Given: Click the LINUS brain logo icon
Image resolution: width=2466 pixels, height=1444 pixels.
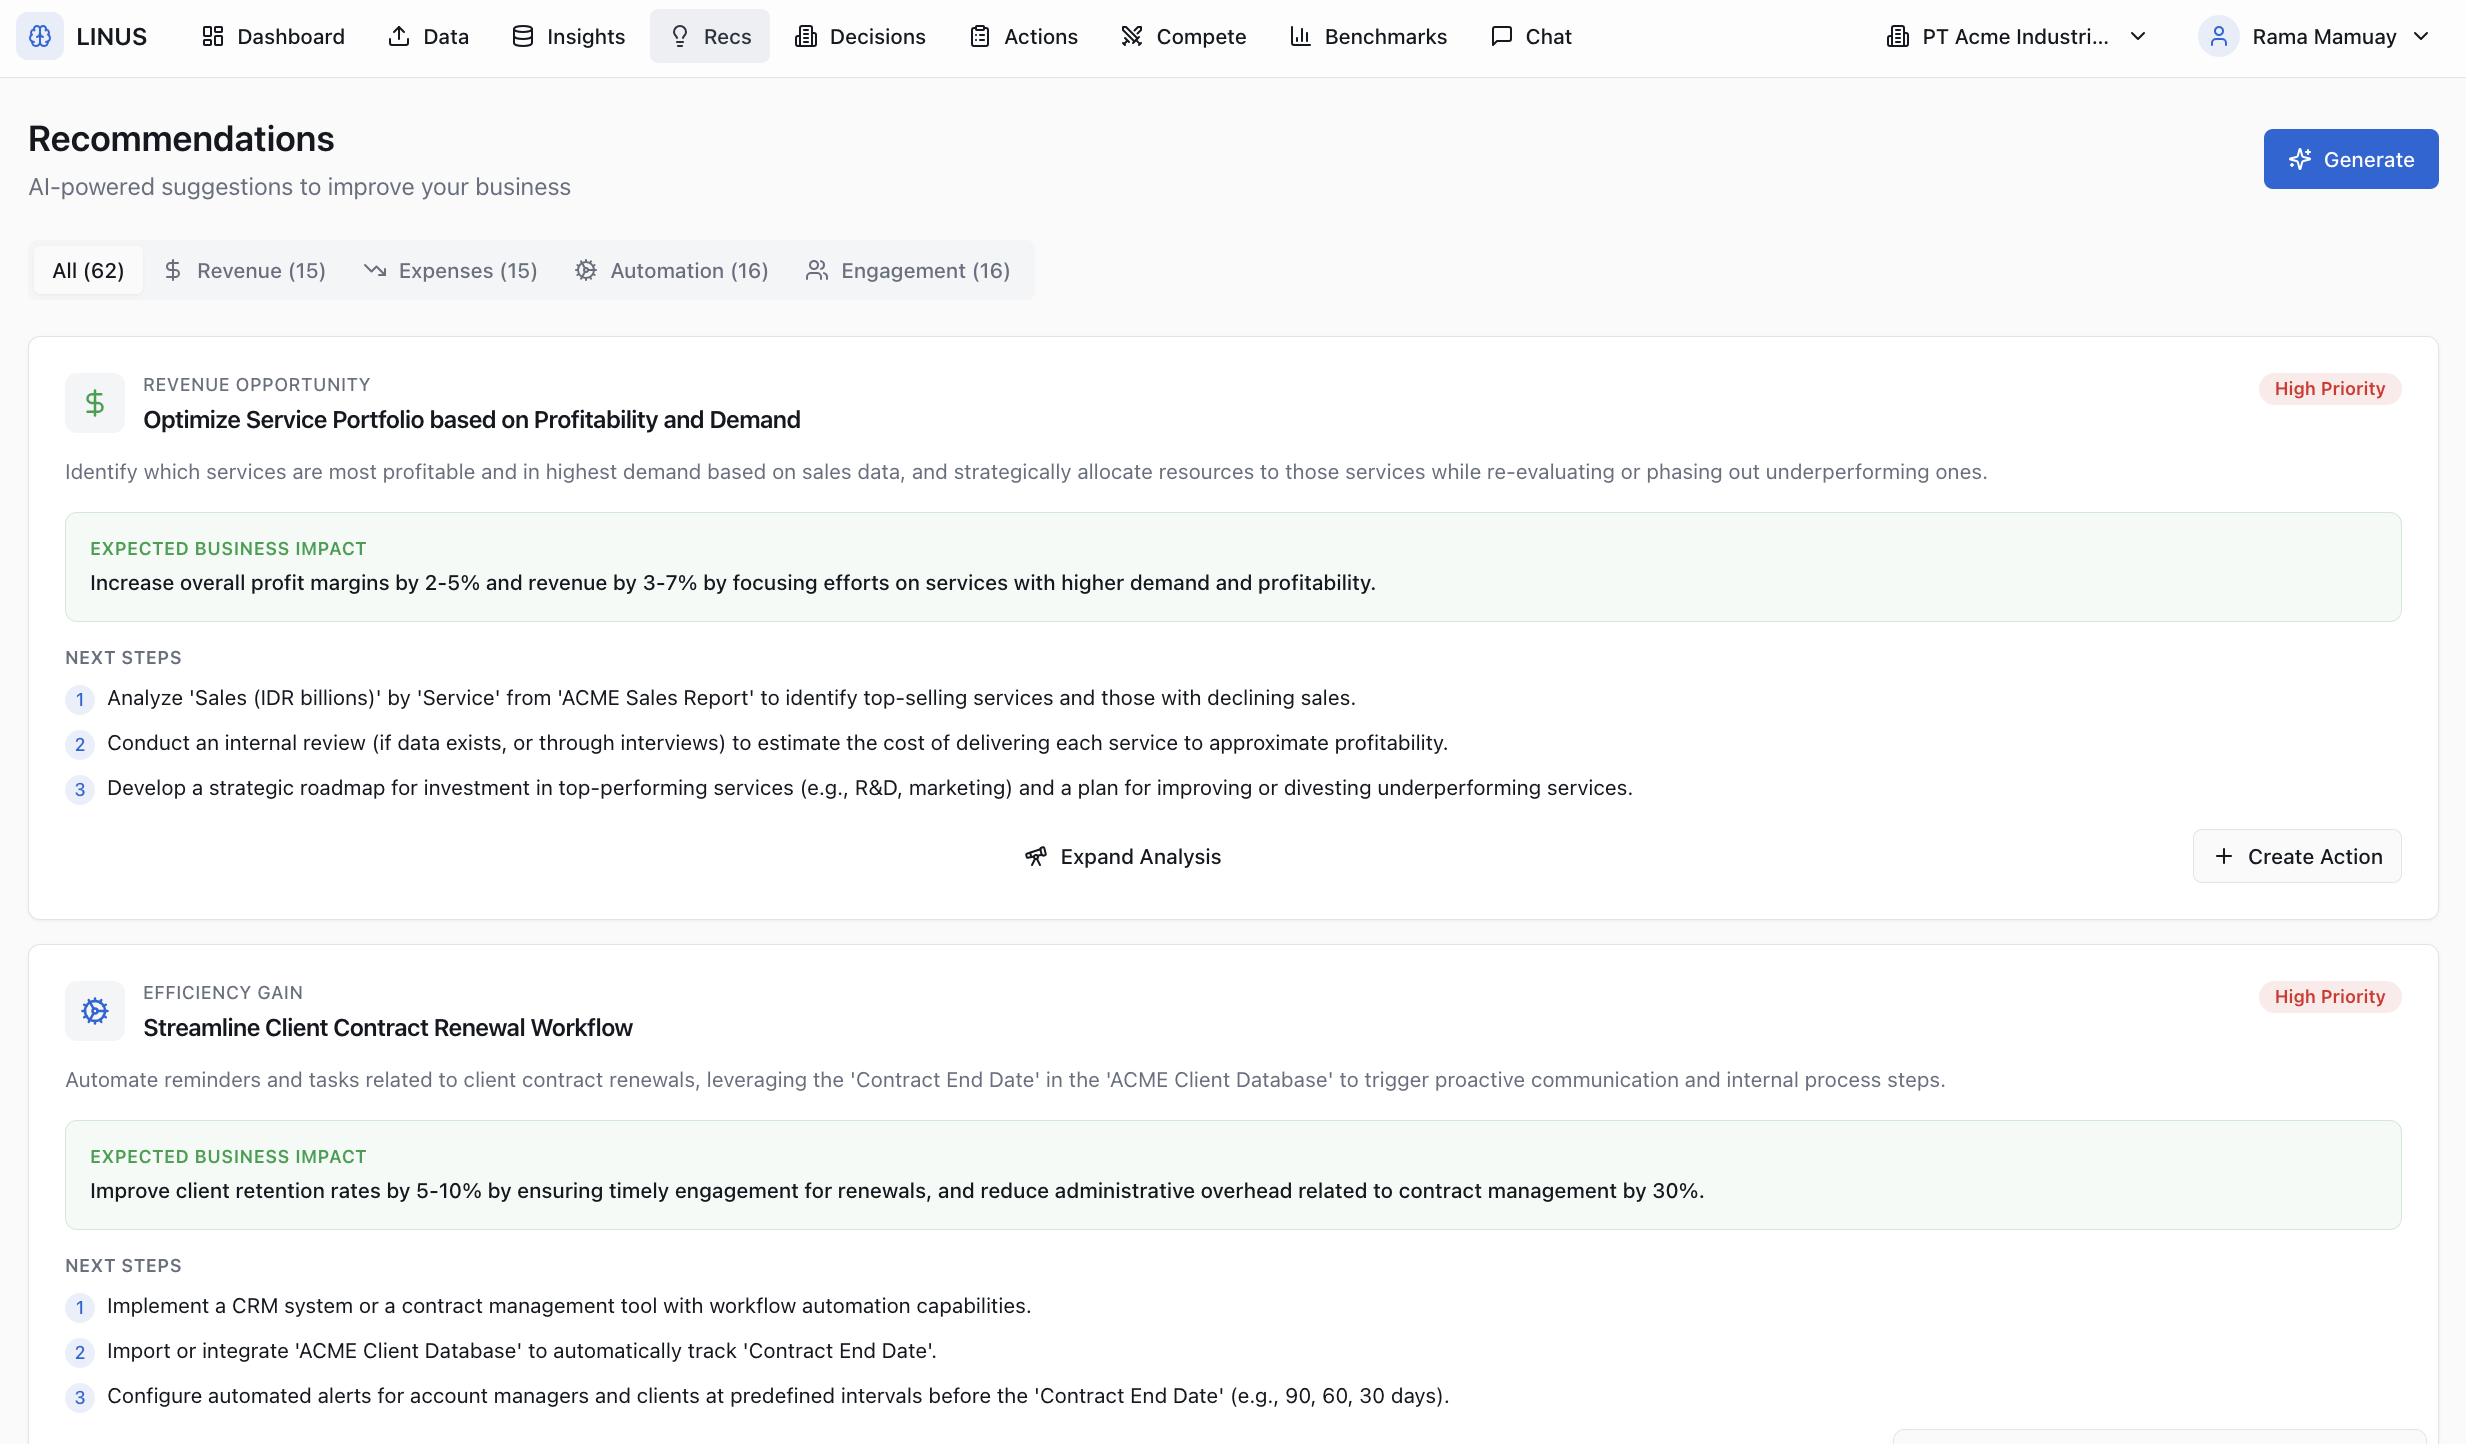Looking at the screenshot, I should pos(40,36).
